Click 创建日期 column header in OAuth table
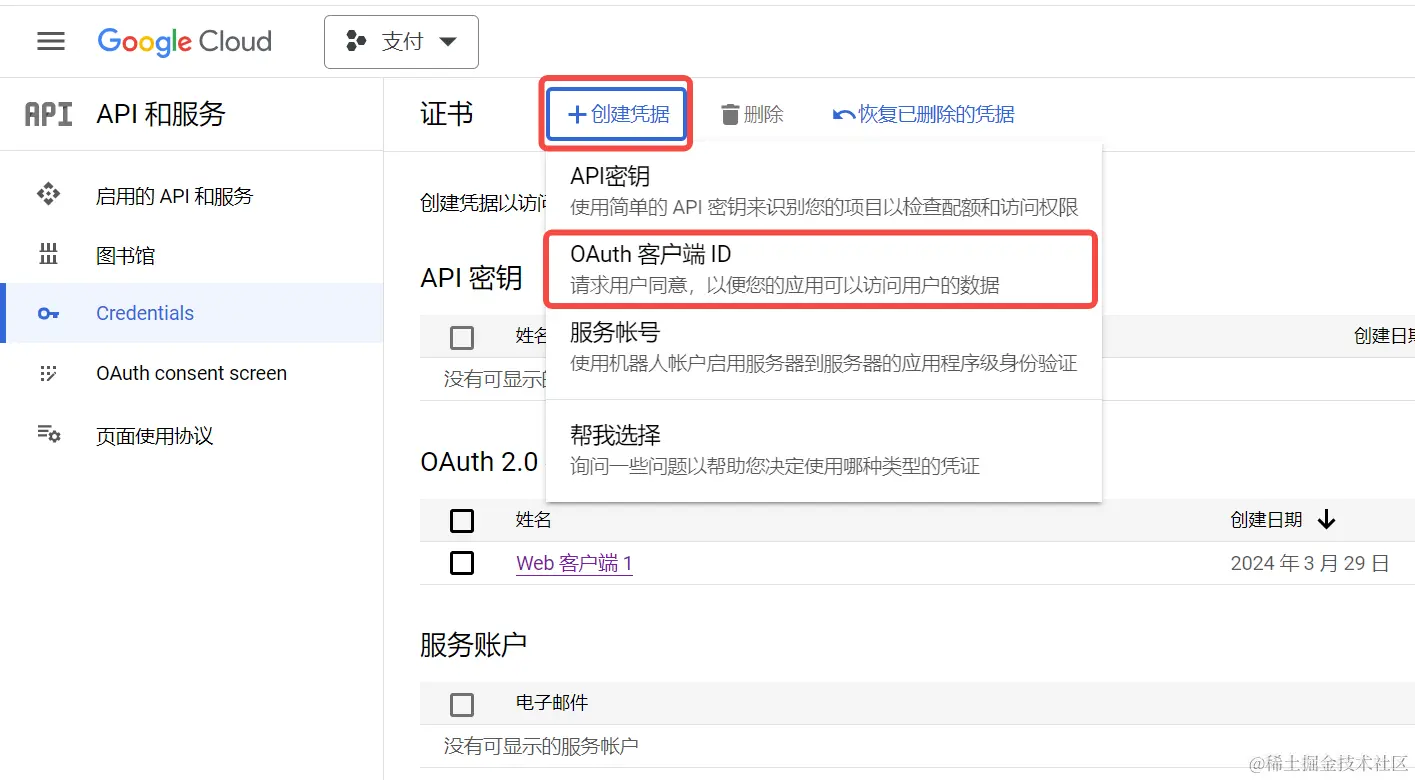Viewport: 1415px width, 780px height. [x=1266, y=520]
